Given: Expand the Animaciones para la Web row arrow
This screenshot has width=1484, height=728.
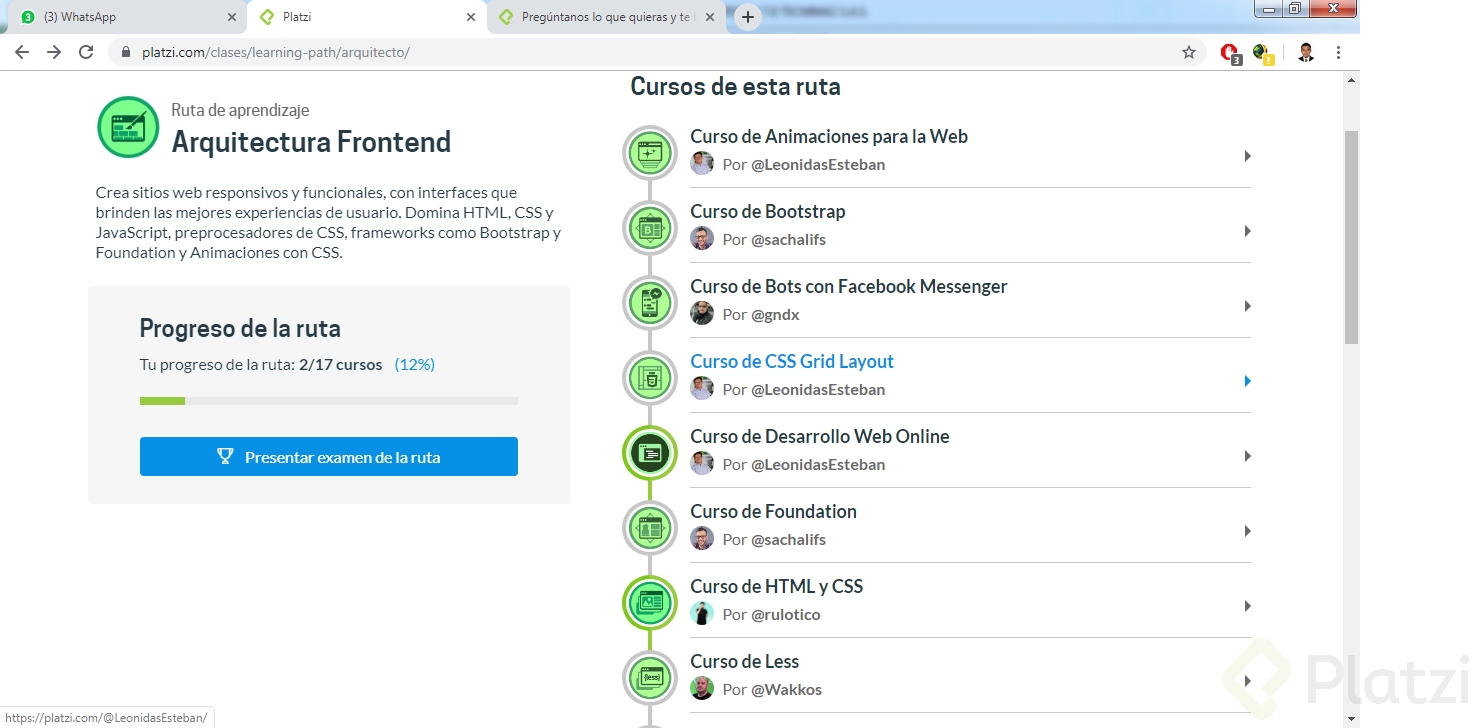Looking at the screenshot, I should point(1247,156).
